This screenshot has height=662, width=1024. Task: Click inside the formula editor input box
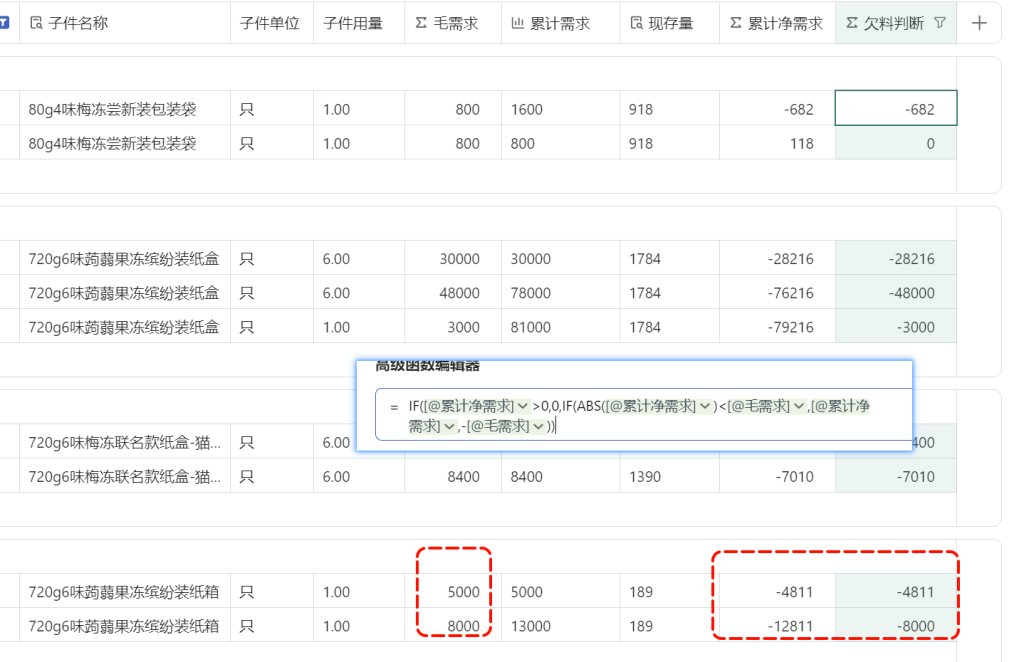[x=643, y=415]
